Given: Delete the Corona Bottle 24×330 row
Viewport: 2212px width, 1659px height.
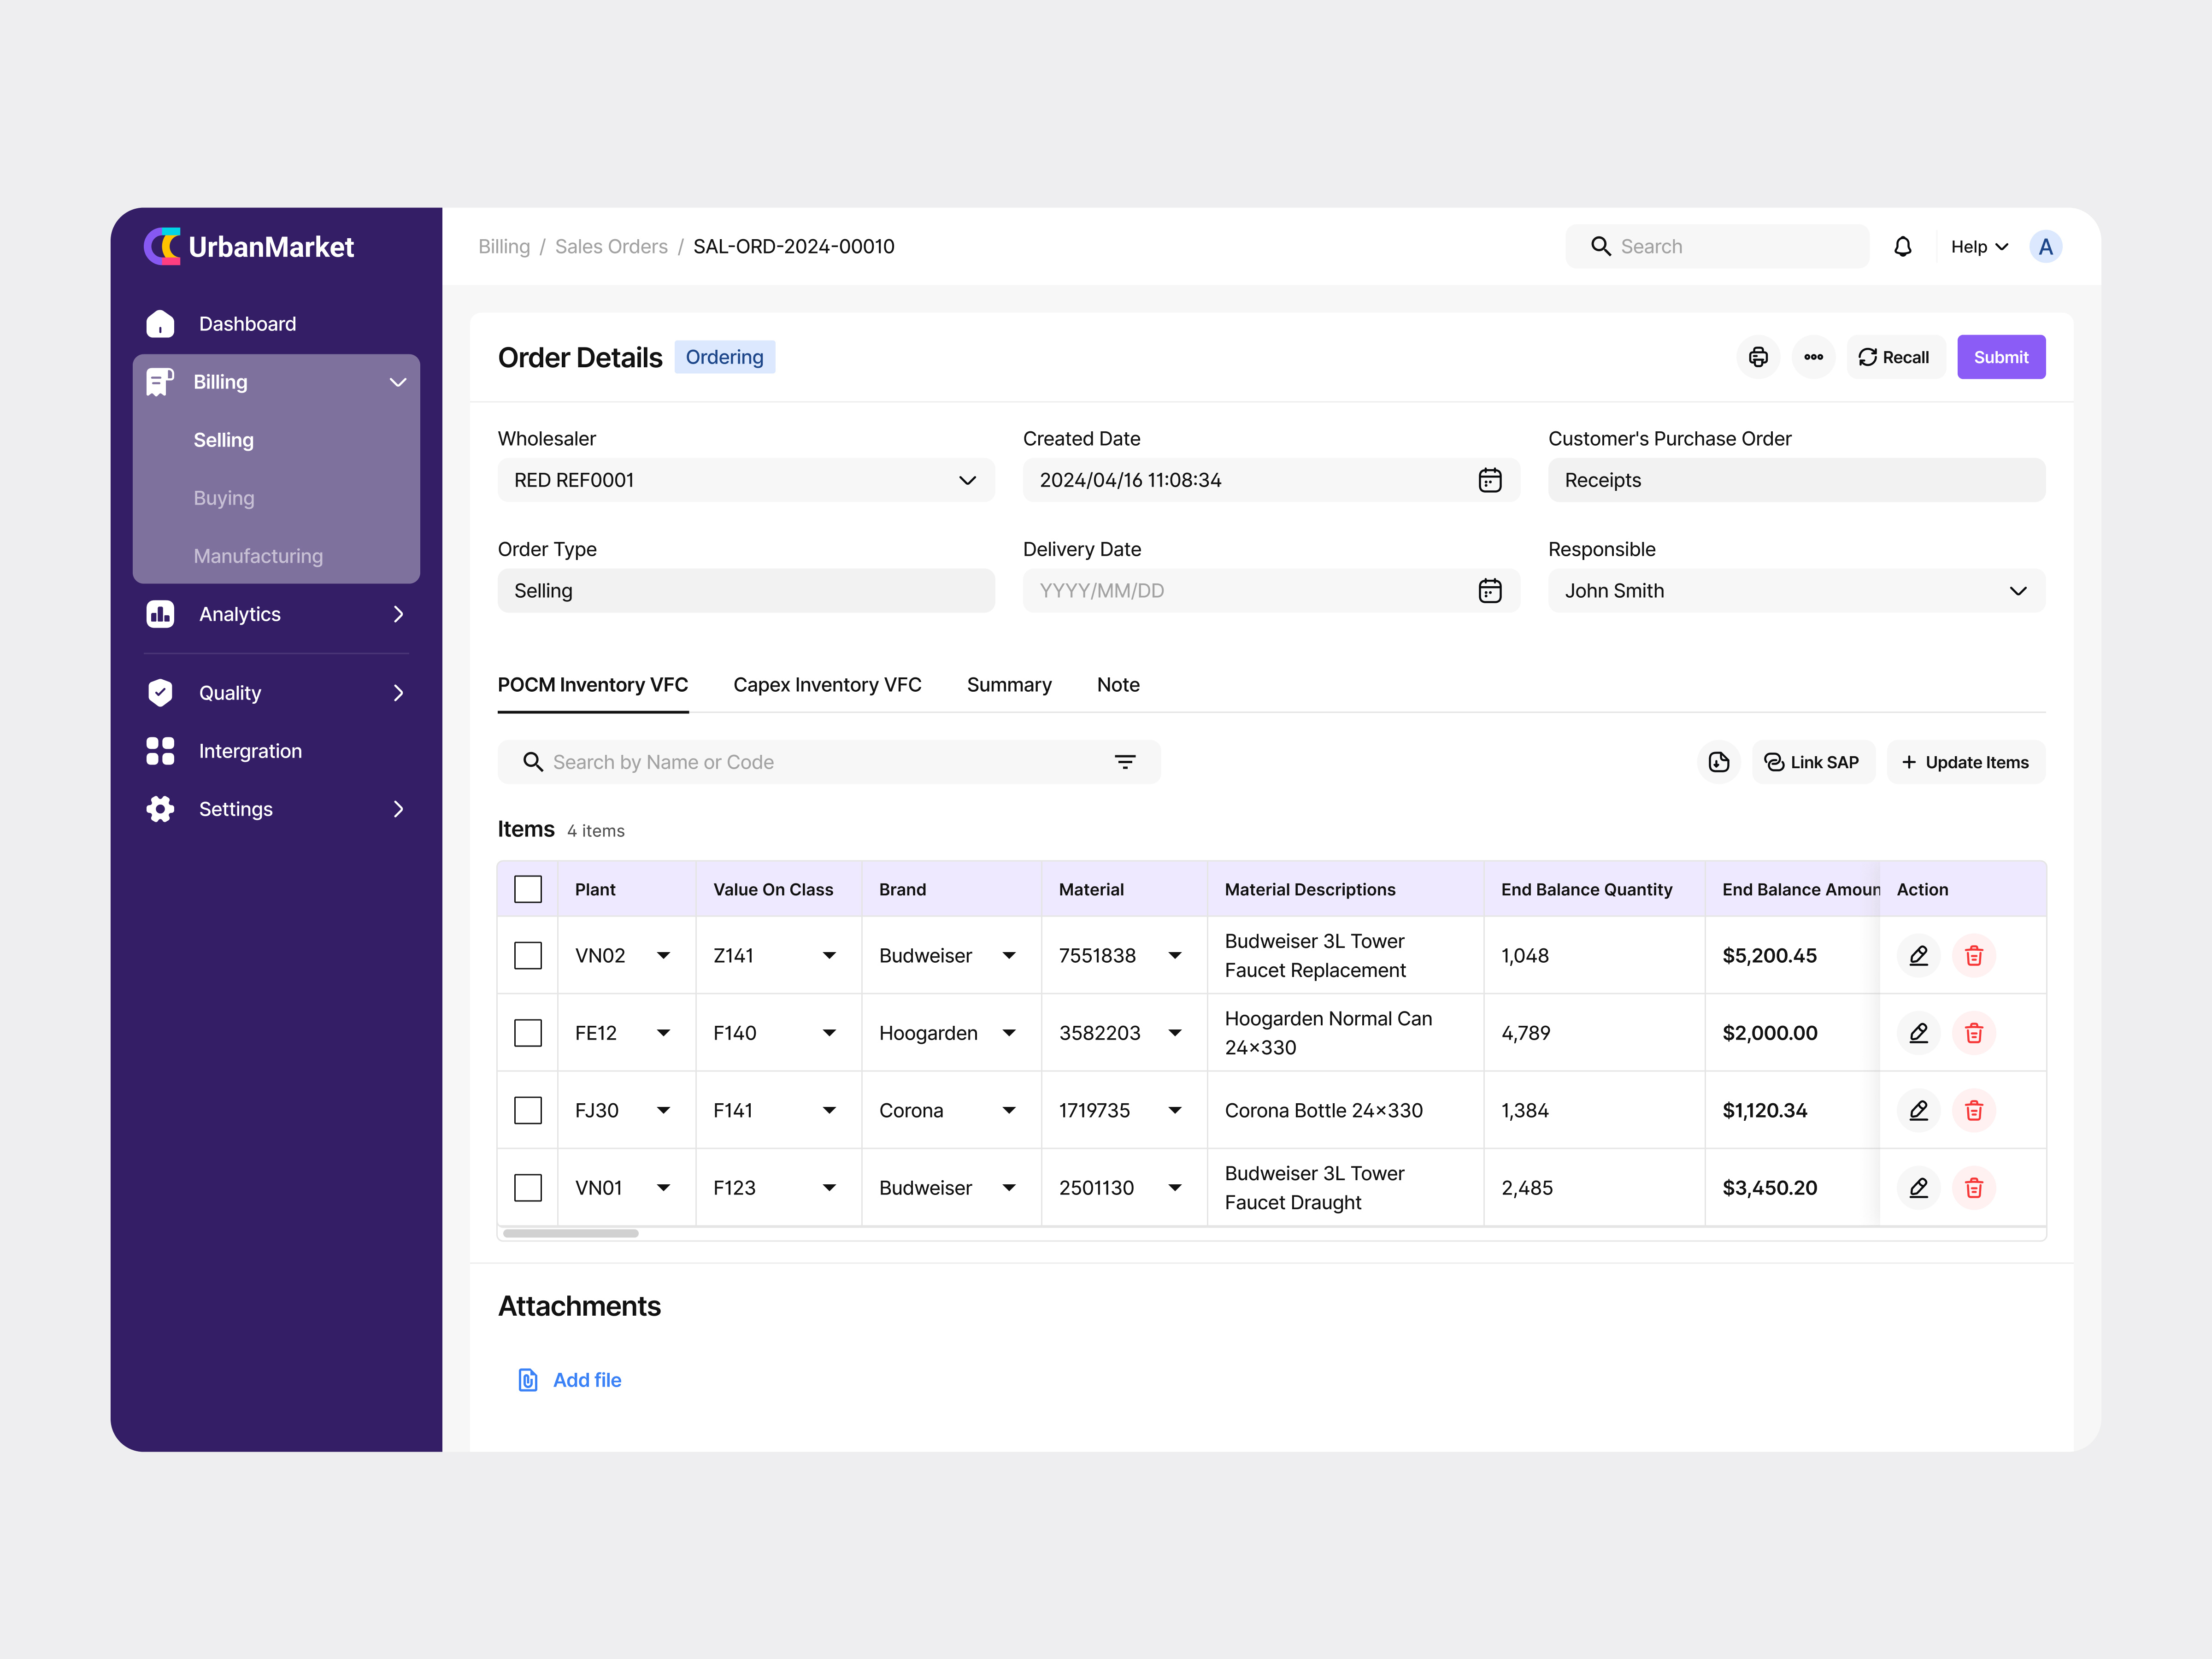Looking at the screenshot, I should coord(1974,1110).
